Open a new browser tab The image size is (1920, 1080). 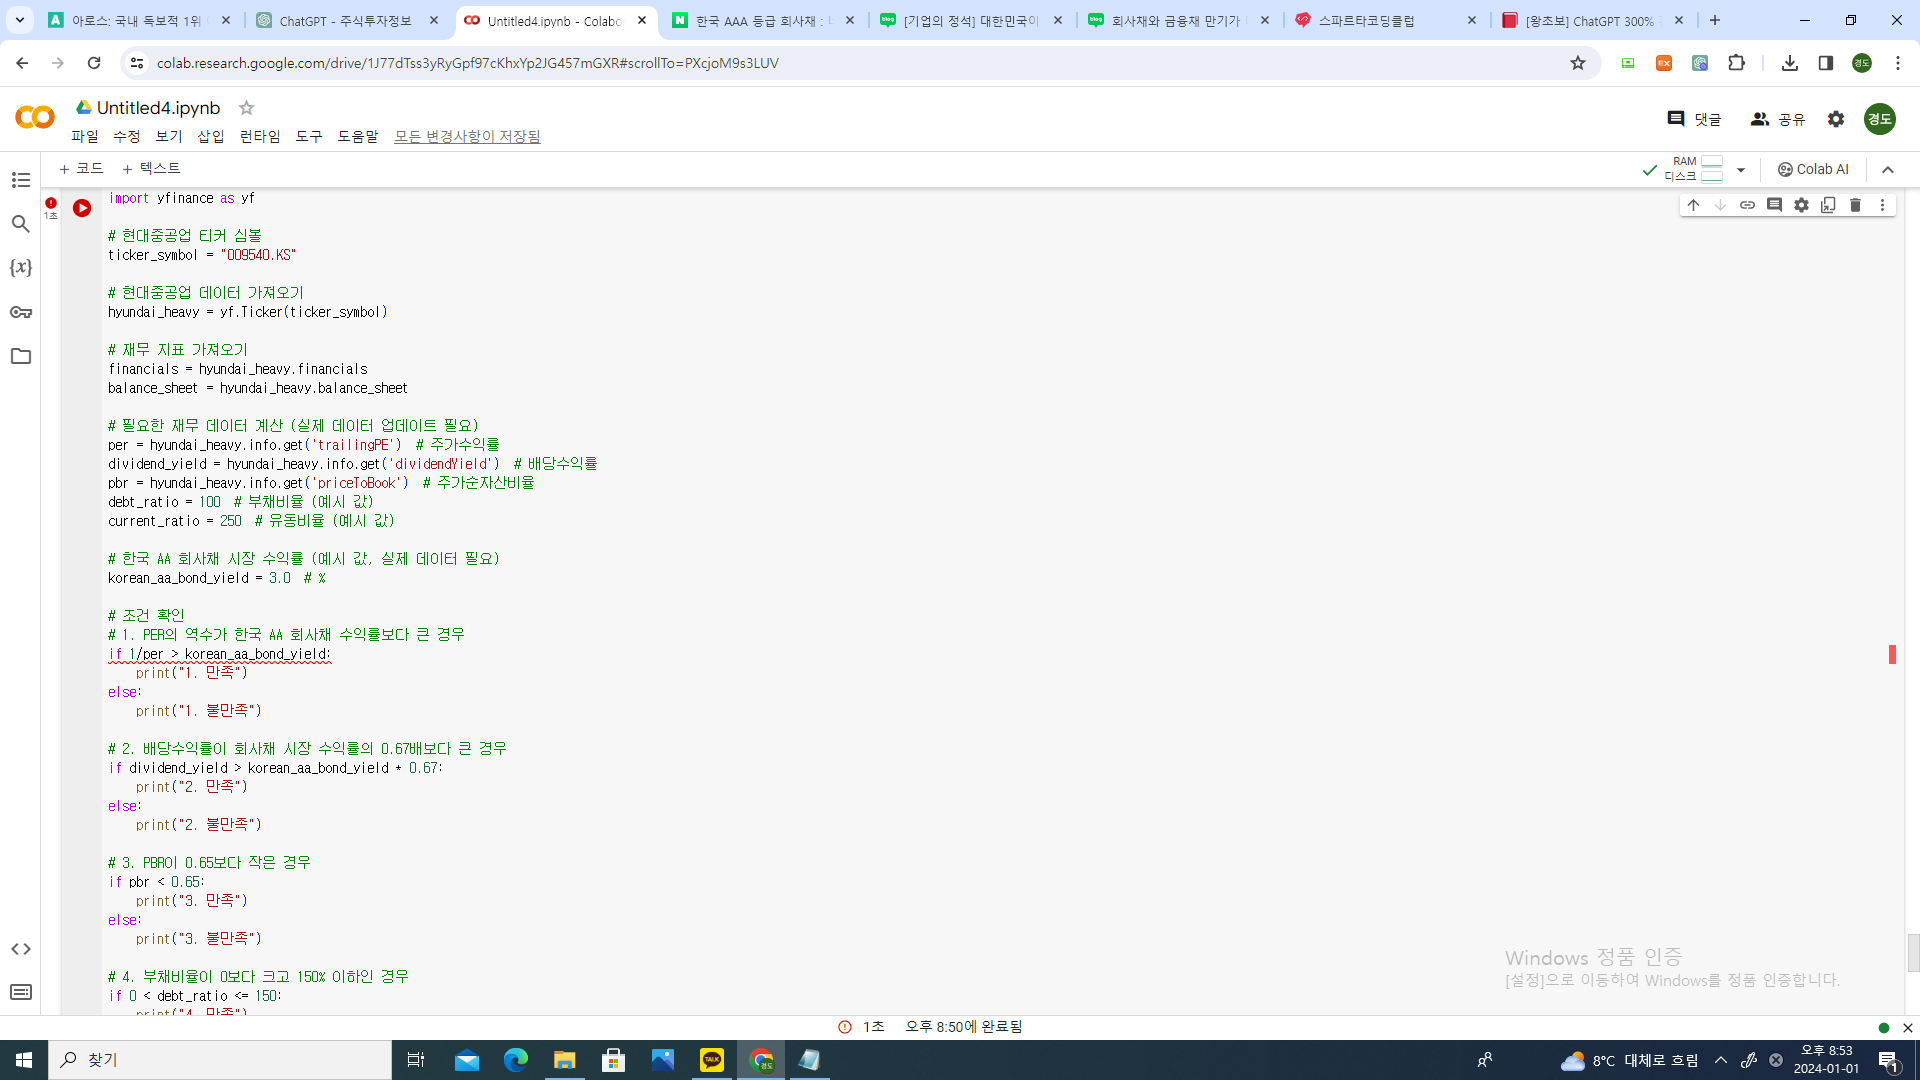pos(1715,20)
